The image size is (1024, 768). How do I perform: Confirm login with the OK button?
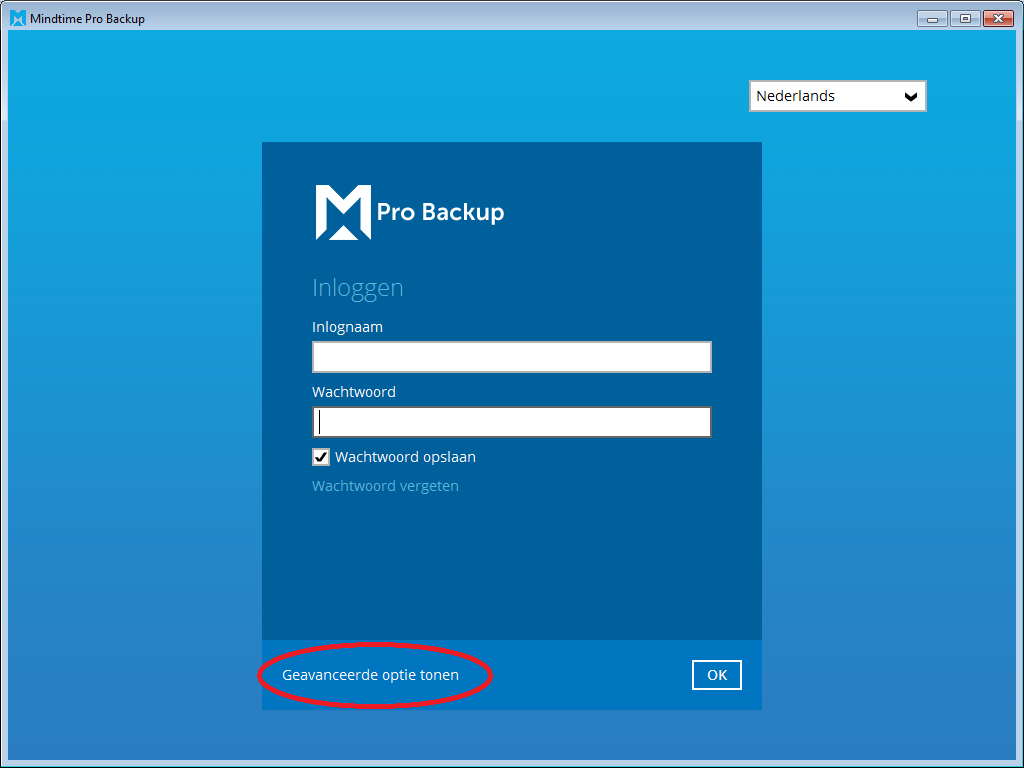tap(716, 675)
